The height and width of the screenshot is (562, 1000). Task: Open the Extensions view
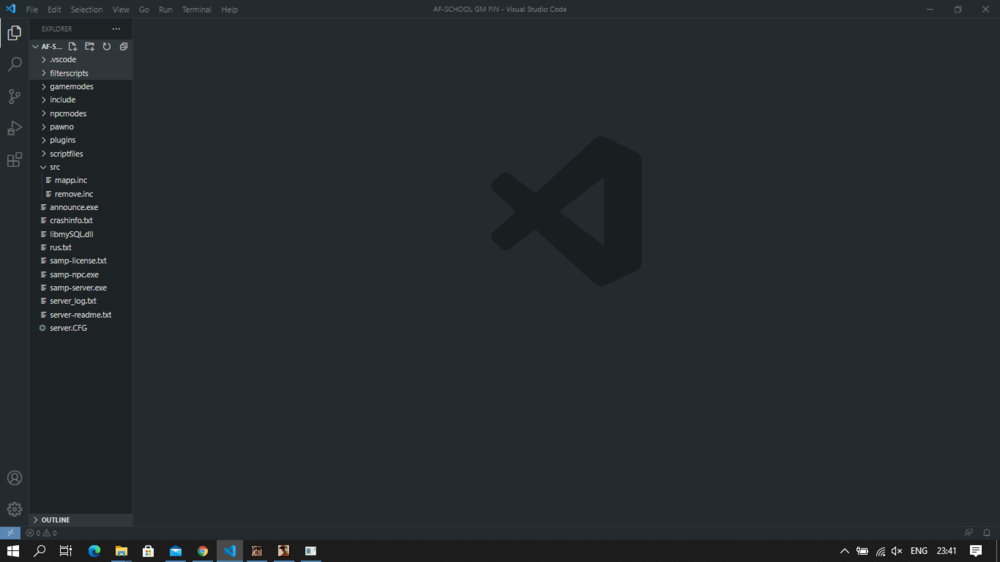14,159
